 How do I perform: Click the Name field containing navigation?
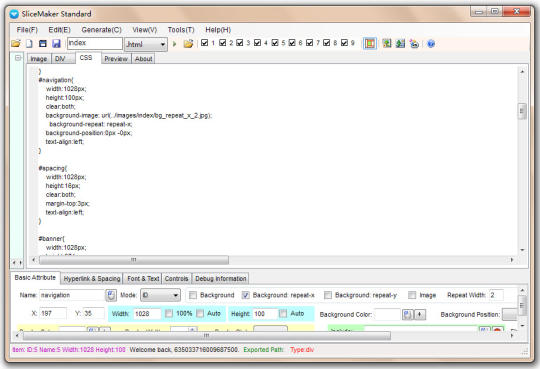coord(73,295)
